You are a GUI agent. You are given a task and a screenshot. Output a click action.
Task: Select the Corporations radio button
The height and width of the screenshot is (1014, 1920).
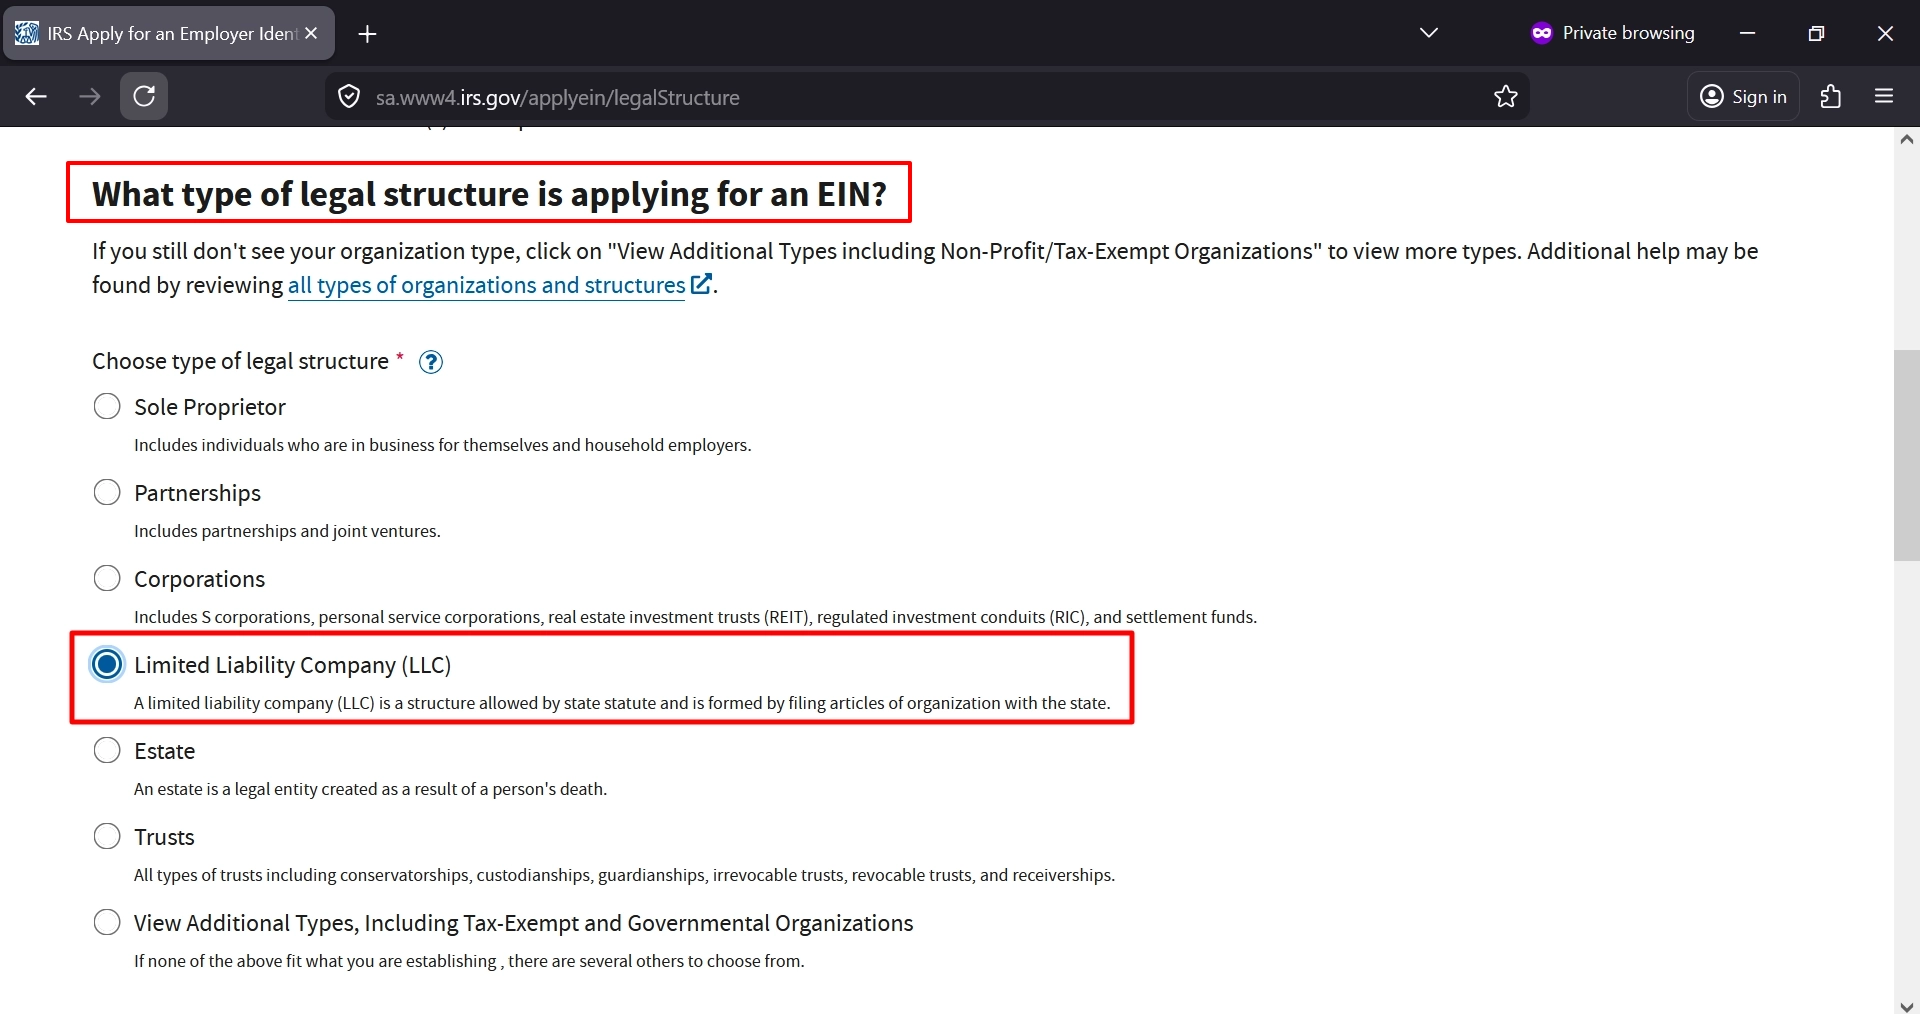pos(107,579)
